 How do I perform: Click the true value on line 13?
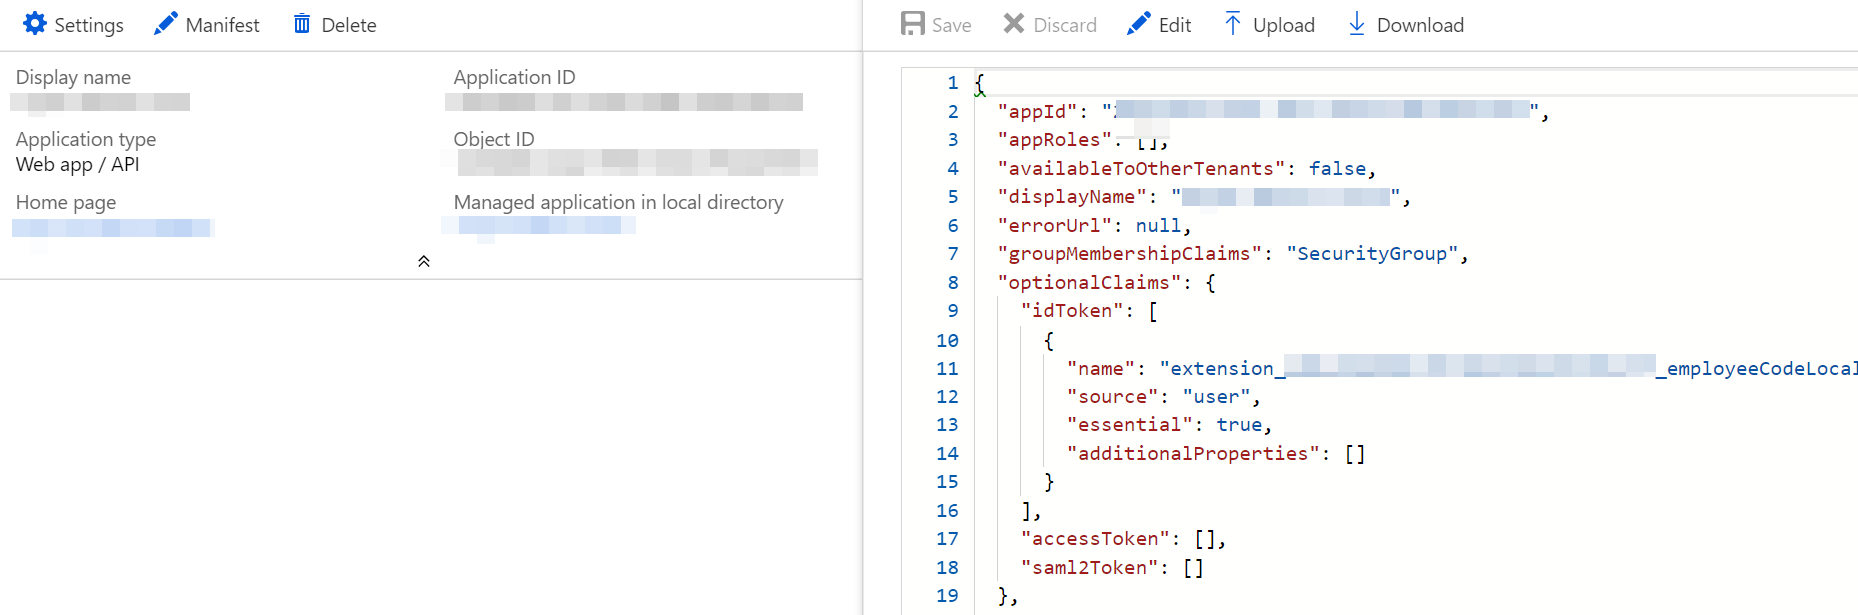[x=1239, y=425]
